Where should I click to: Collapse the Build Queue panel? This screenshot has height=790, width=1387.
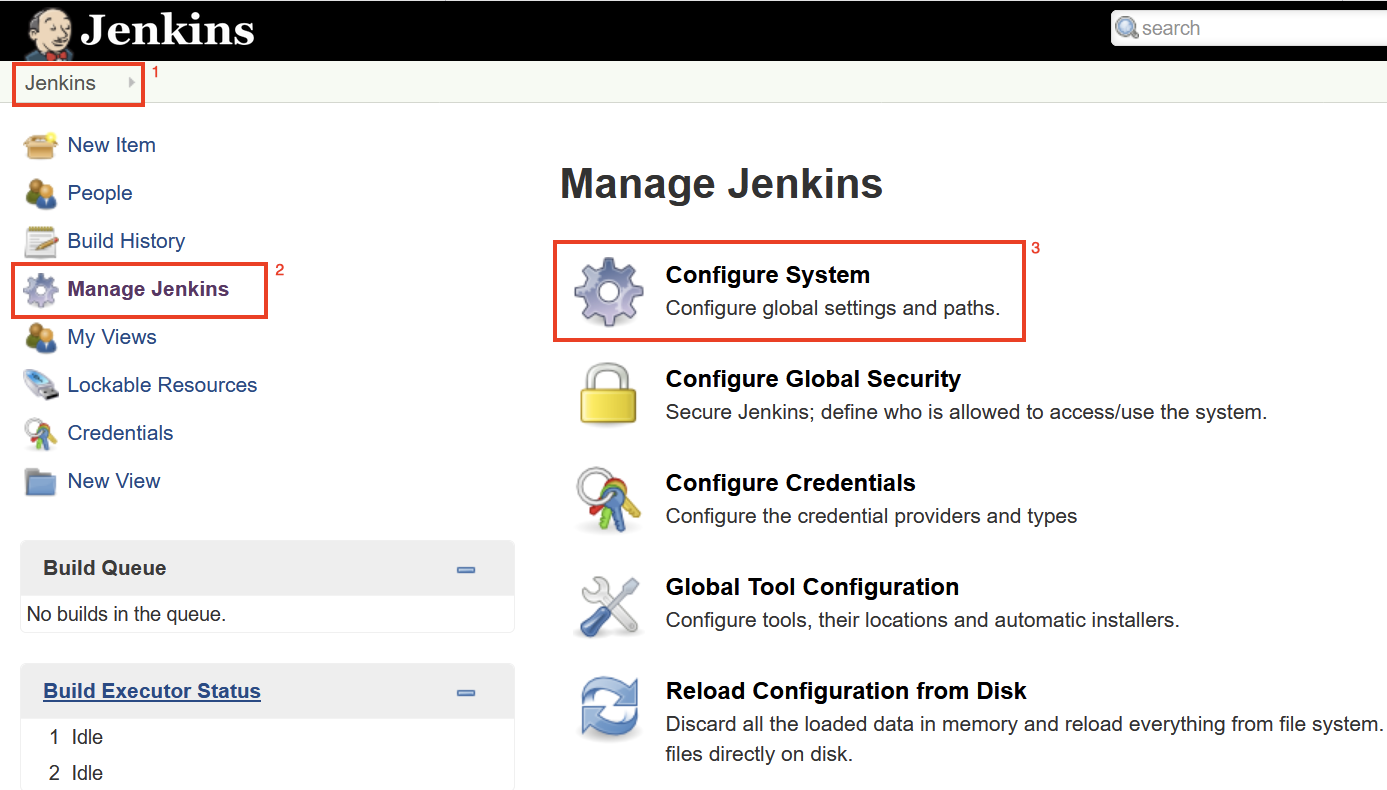coord(465,569)
